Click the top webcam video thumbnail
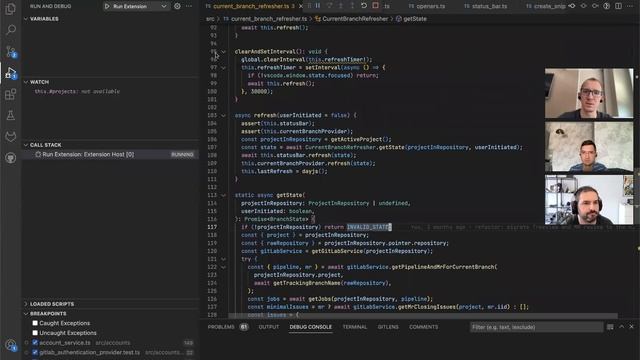Image resolution: width=640 pixels, height=360 pixels. (x=589, y=93)
